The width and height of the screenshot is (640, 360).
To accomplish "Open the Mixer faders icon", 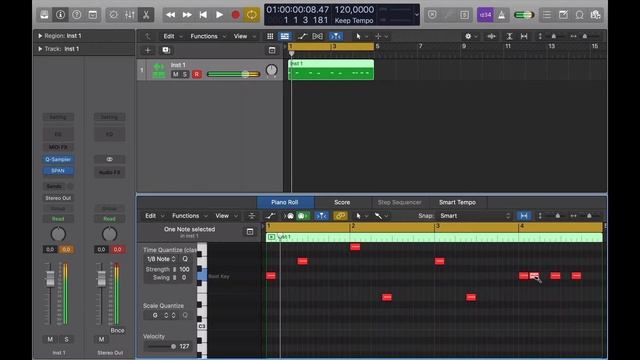I will (130, 15).
